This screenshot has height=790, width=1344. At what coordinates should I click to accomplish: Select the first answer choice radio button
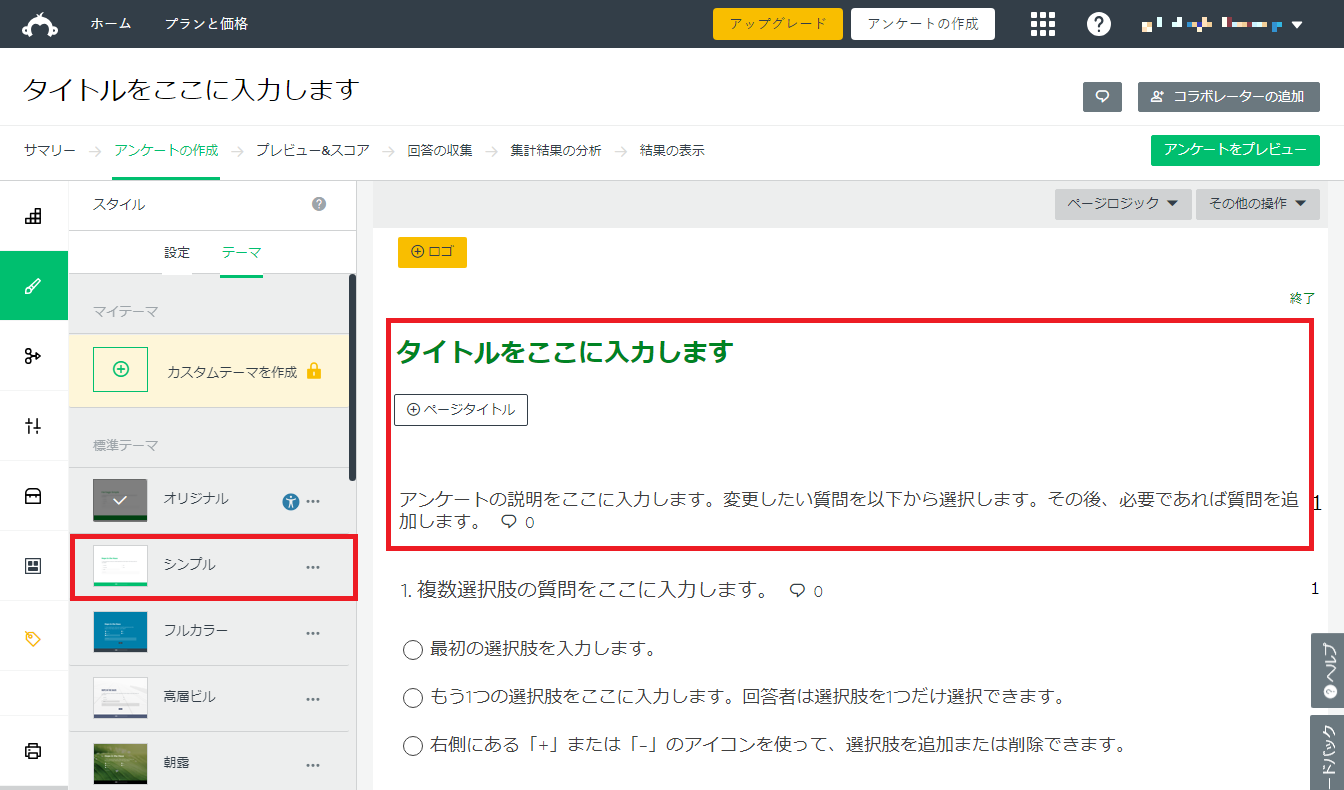click(x=413, y=650)
